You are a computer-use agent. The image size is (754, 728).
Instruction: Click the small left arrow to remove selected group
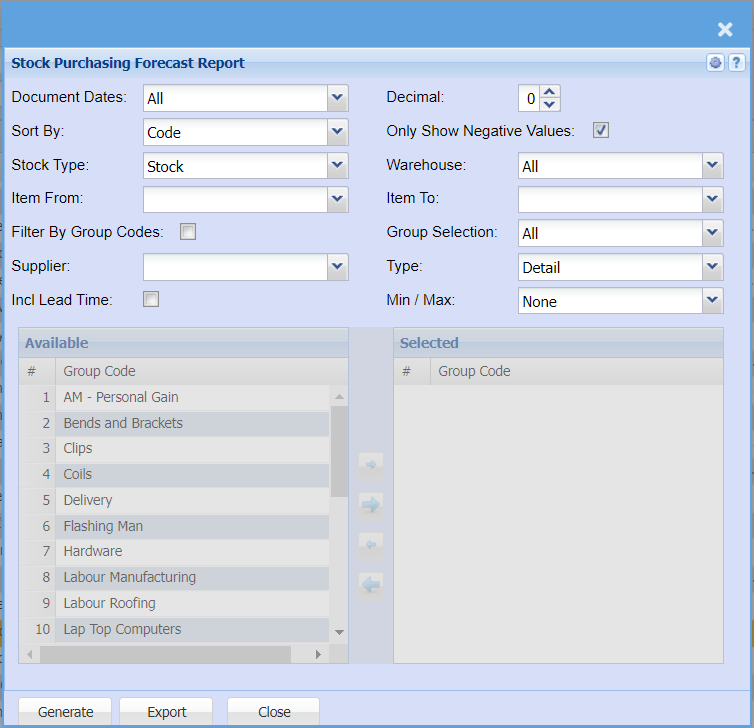(370, 544)
